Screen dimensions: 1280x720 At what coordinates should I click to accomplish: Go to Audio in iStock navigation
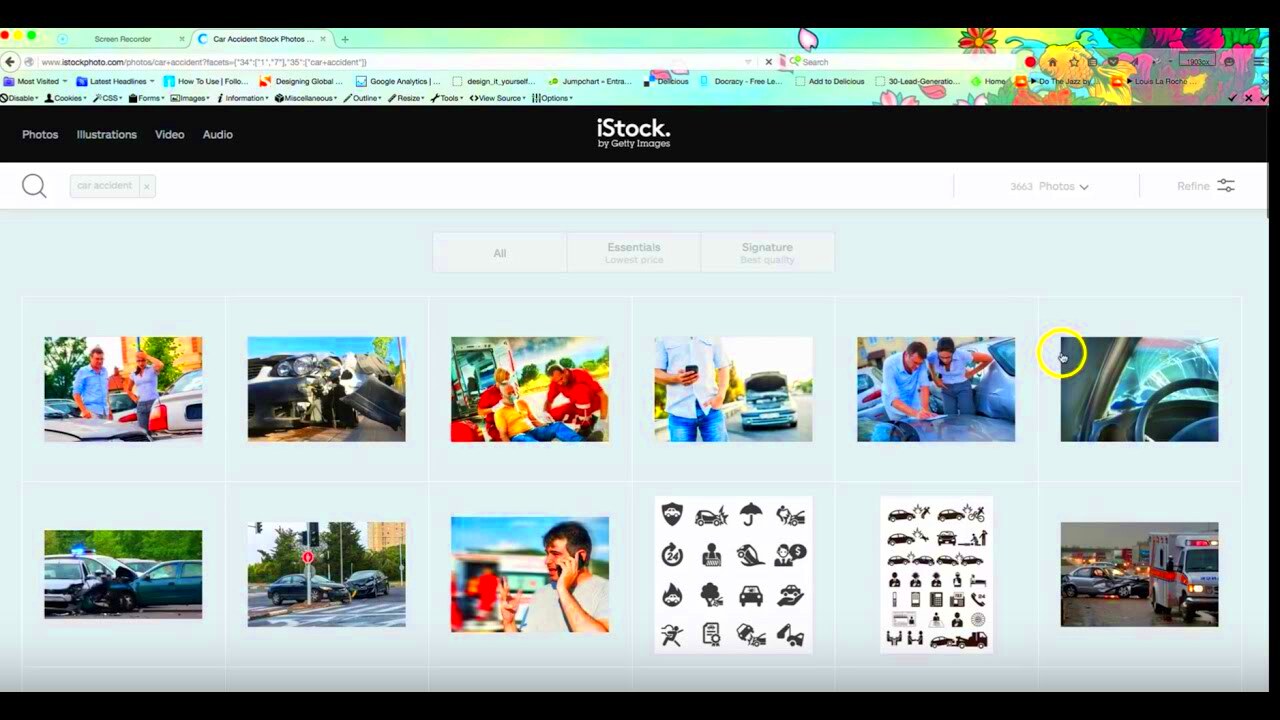click(217, 134)
